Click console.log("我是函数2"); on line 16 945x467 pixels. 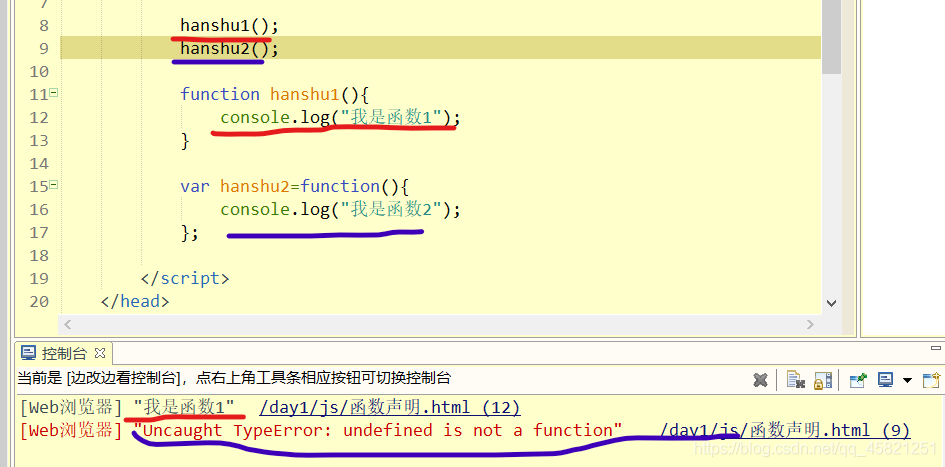(x=341, y=209)
